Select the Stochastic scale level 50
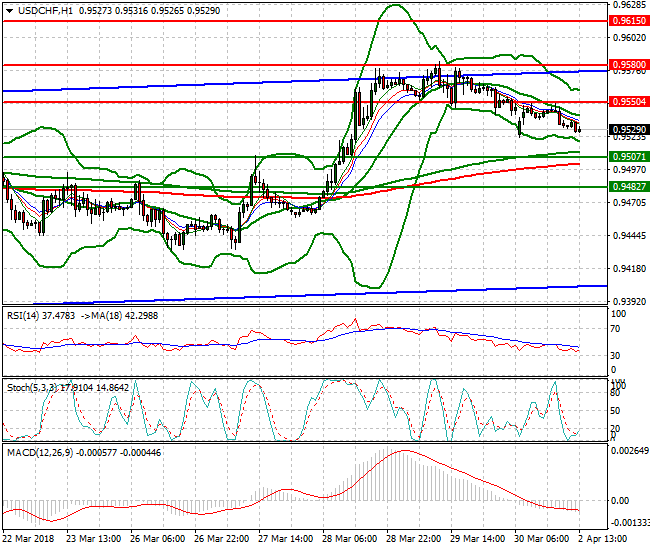This screenshot has width=650, height=550. click(x=616, y=411)
